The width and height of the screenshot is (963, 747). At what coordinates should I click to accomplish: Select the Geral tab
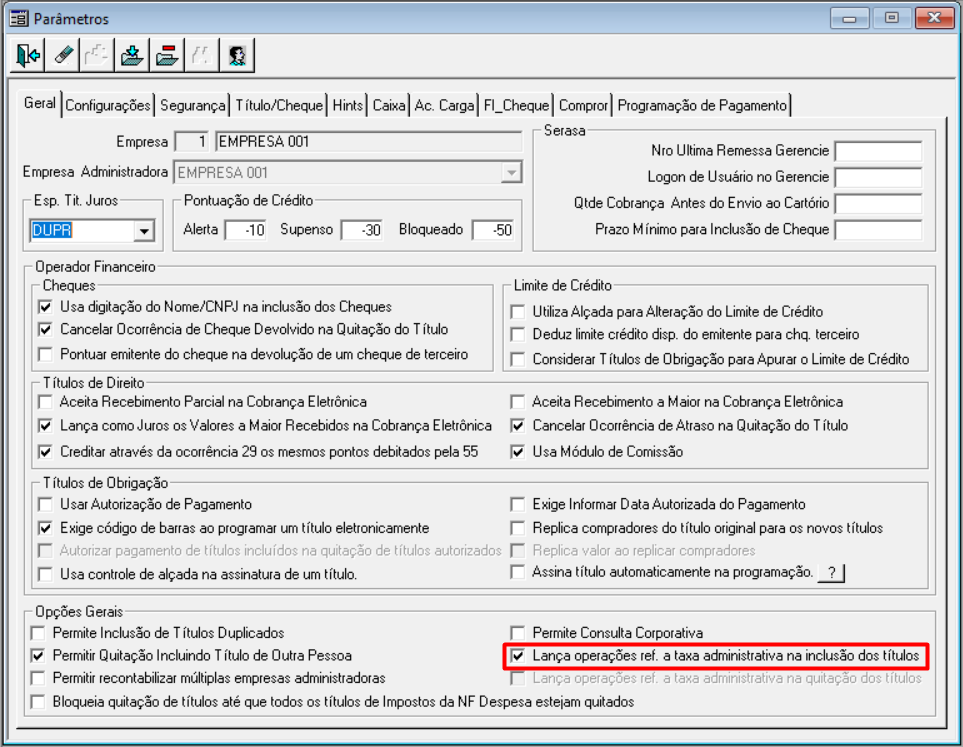[x=40, y=103]
